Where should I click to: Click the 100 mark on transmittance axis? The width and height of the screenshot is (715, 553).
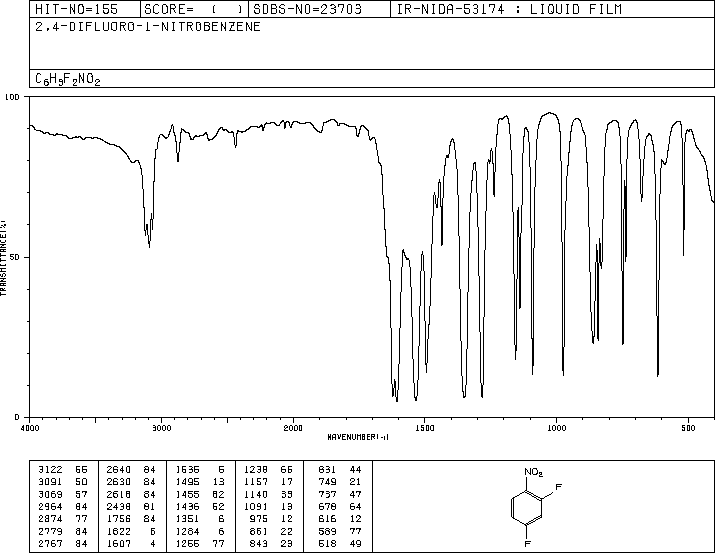[x=12, y=97]
